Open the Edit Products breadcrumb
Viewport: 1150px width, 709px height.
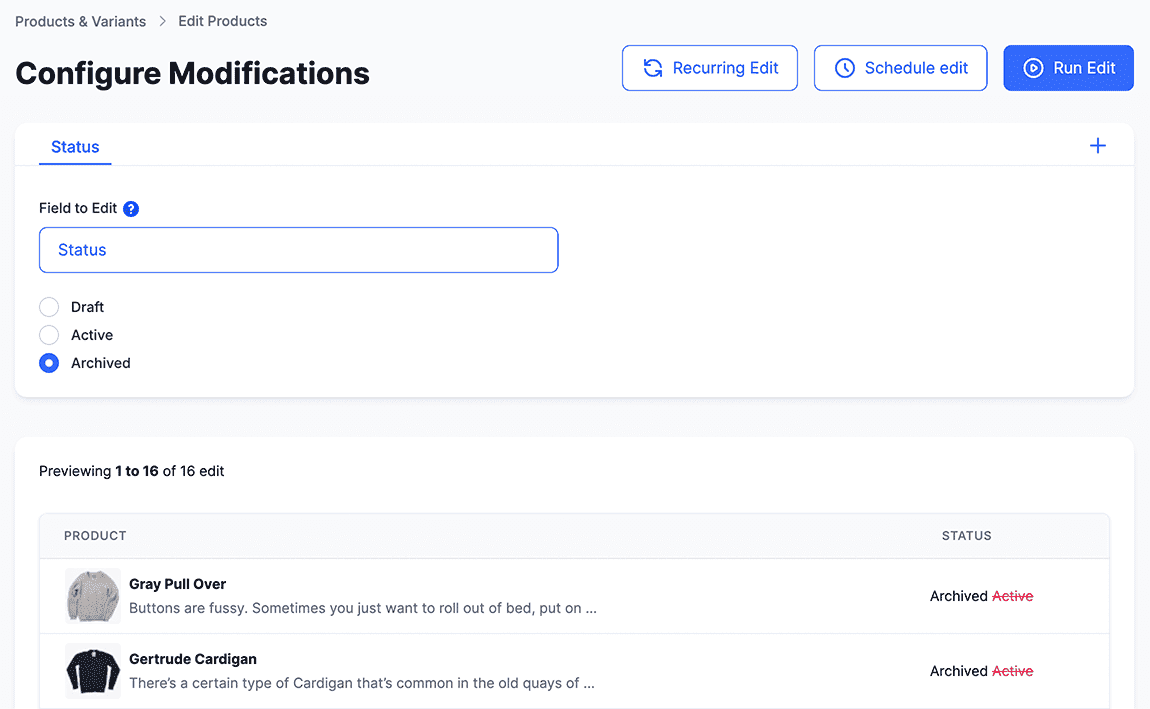pyautogui.click(x=222, y=21)
